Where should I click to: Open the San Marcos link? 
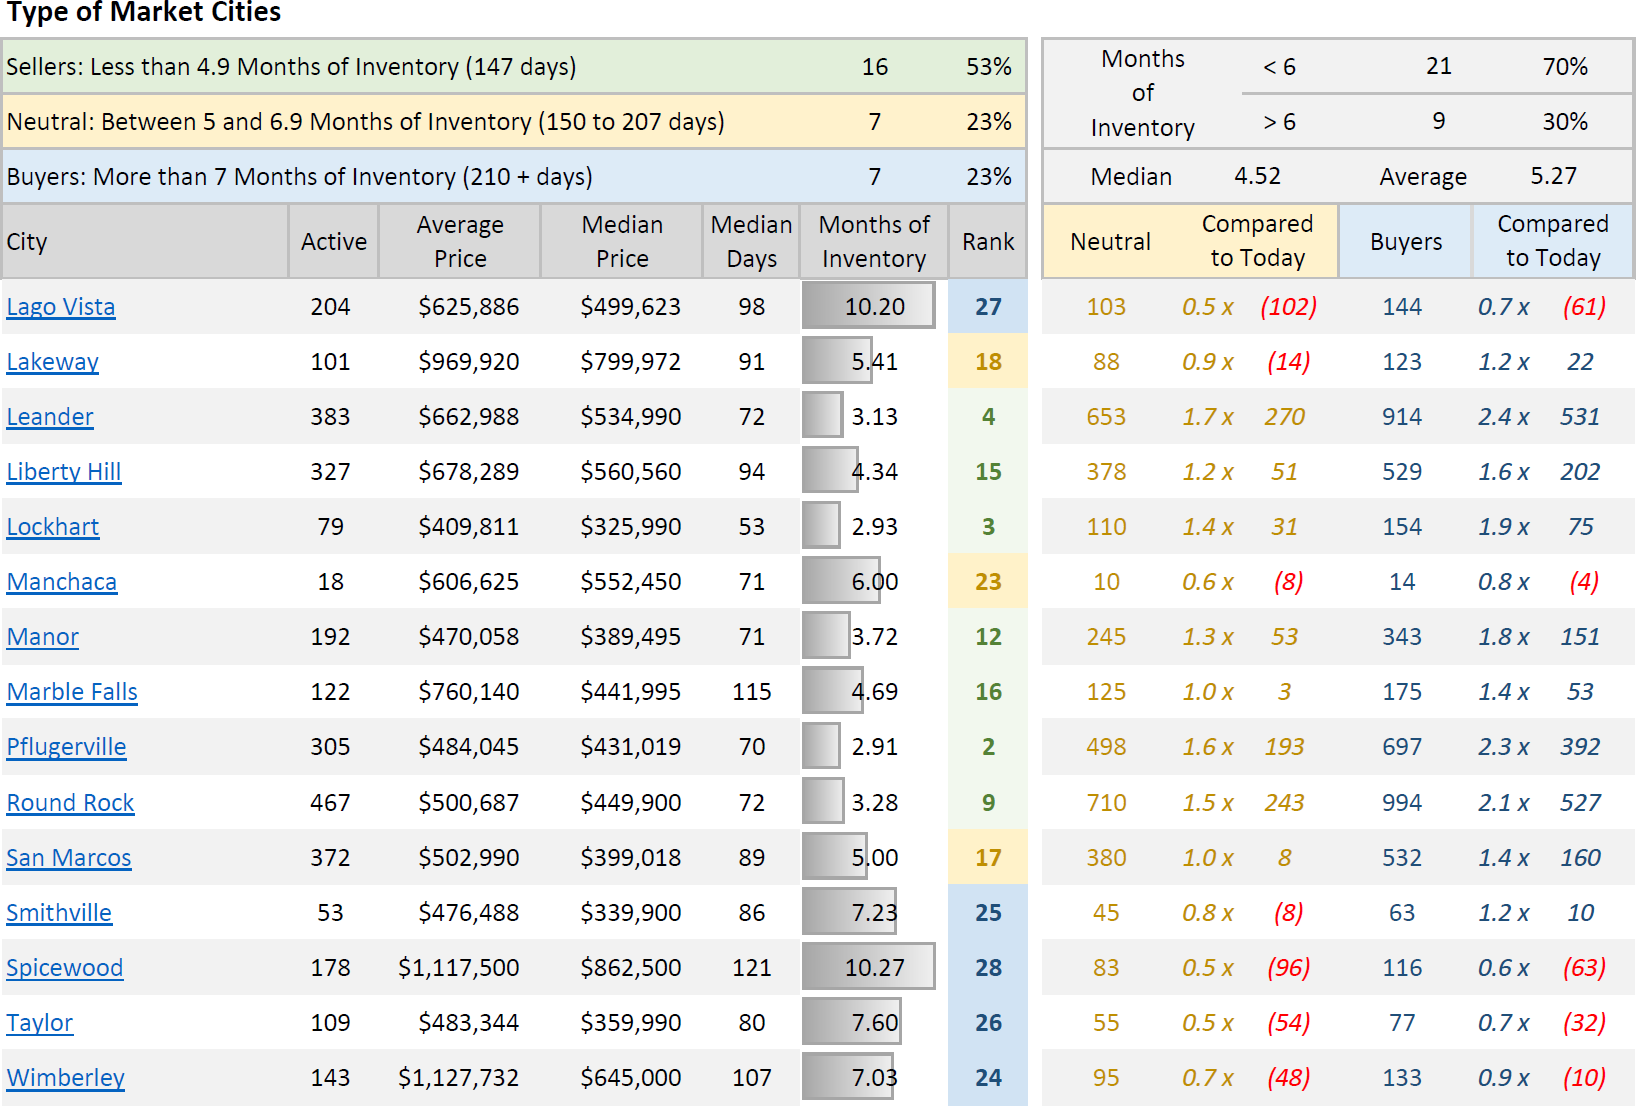(x=69, y=858)
